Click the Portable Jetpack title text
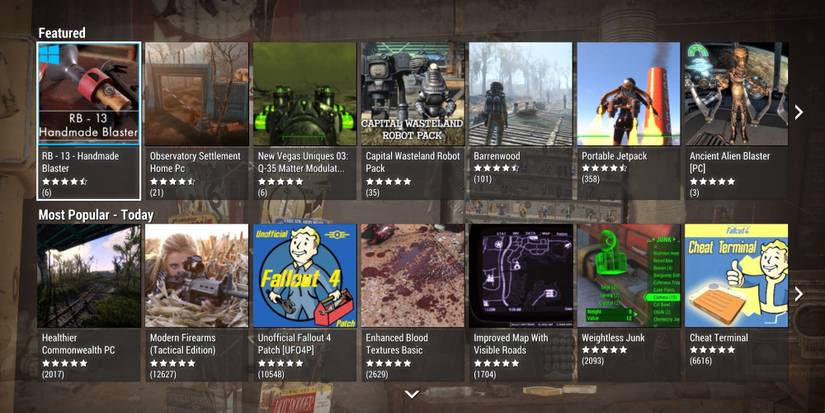825x413 pixels. (614, 156)
